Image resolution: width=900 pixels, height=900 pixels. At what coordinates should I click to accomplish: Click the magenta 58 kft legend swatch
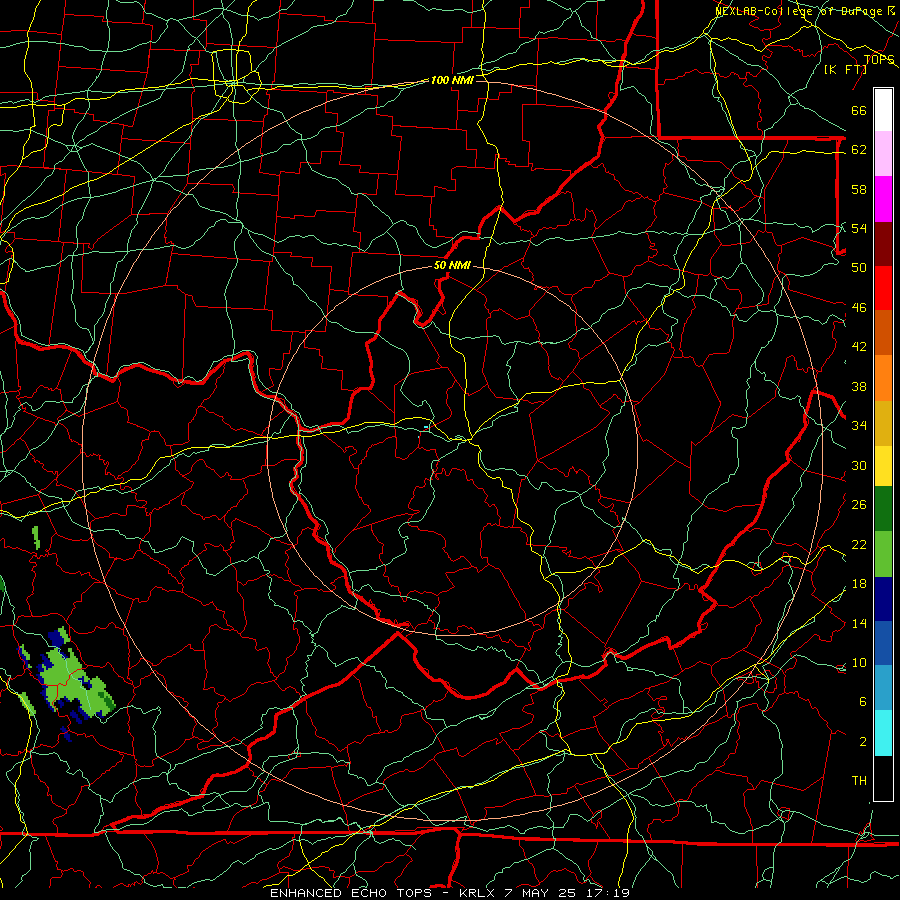(883, 199)
